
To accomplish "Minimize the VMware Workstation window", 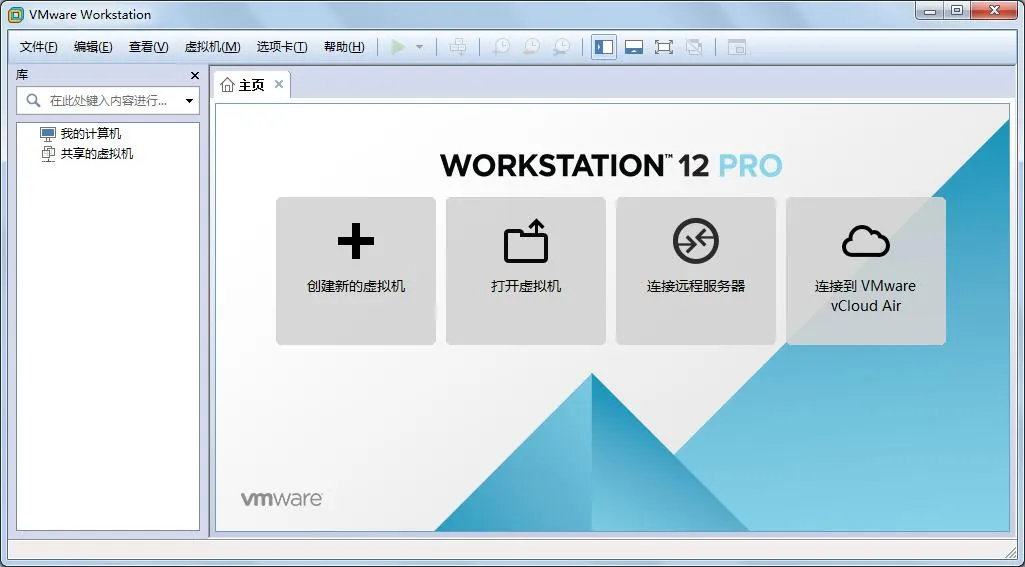I will (x=931, y=10).
